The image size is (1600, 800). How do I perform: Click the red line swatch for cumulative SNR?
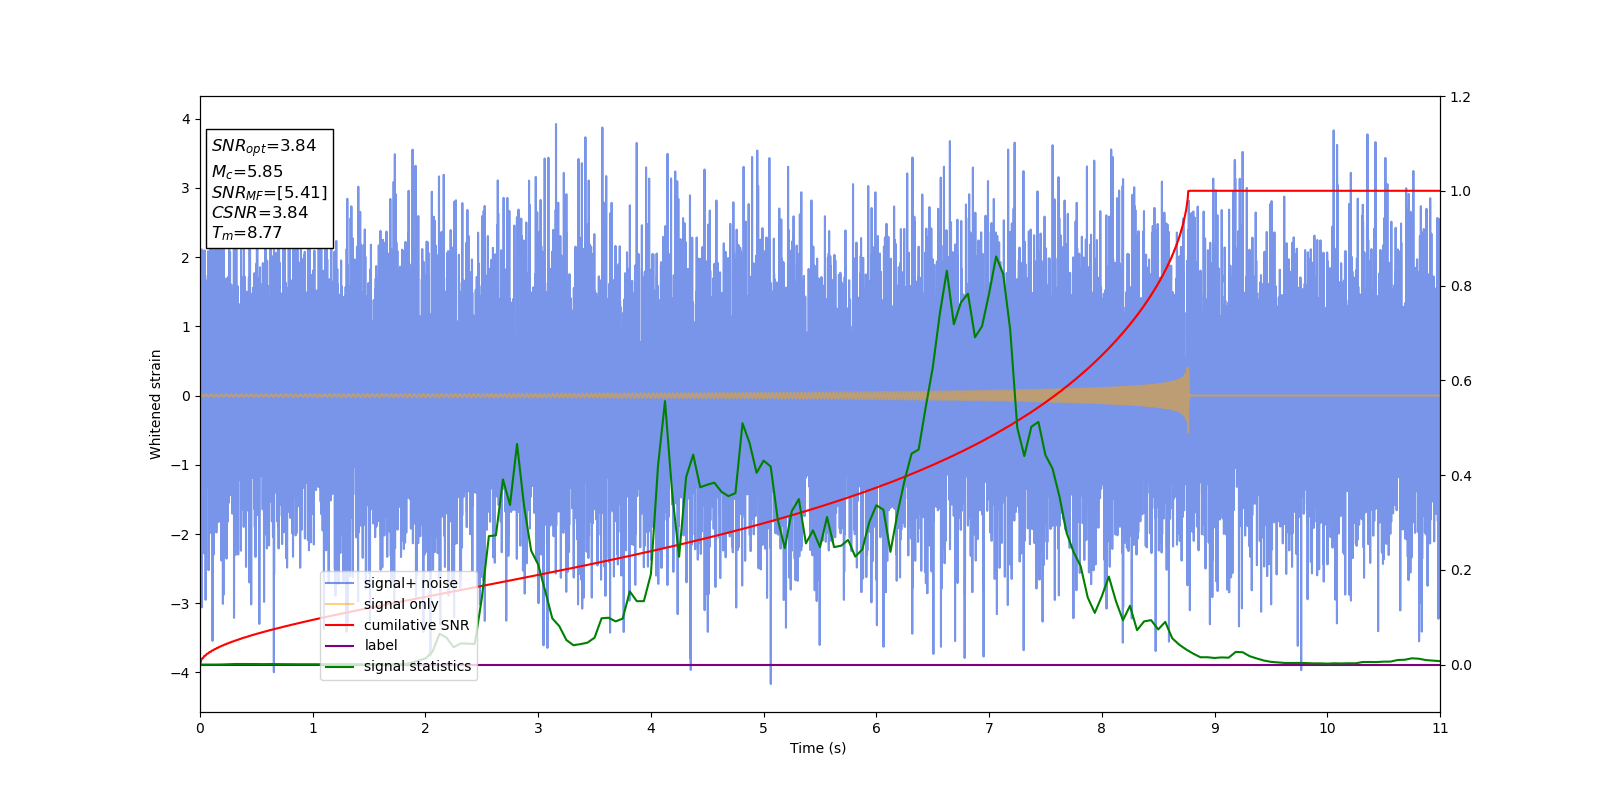click(x=340, y=625)
